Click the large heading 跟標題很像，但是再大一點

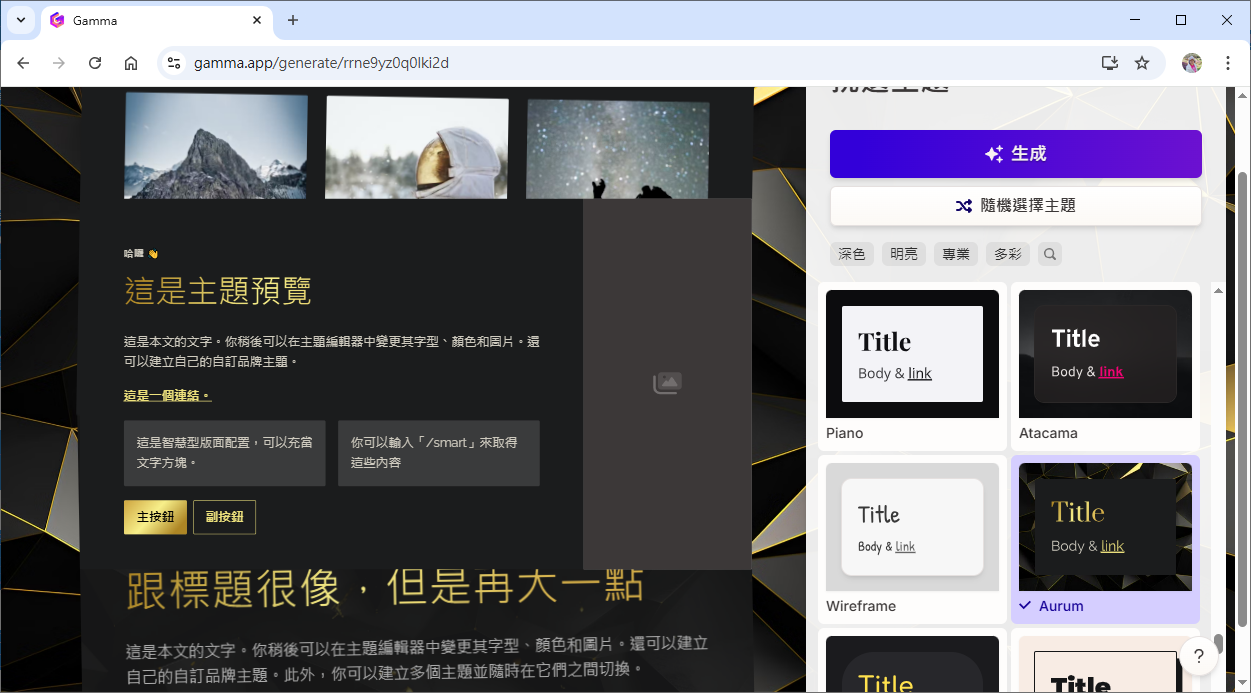[x=385, y=588]
